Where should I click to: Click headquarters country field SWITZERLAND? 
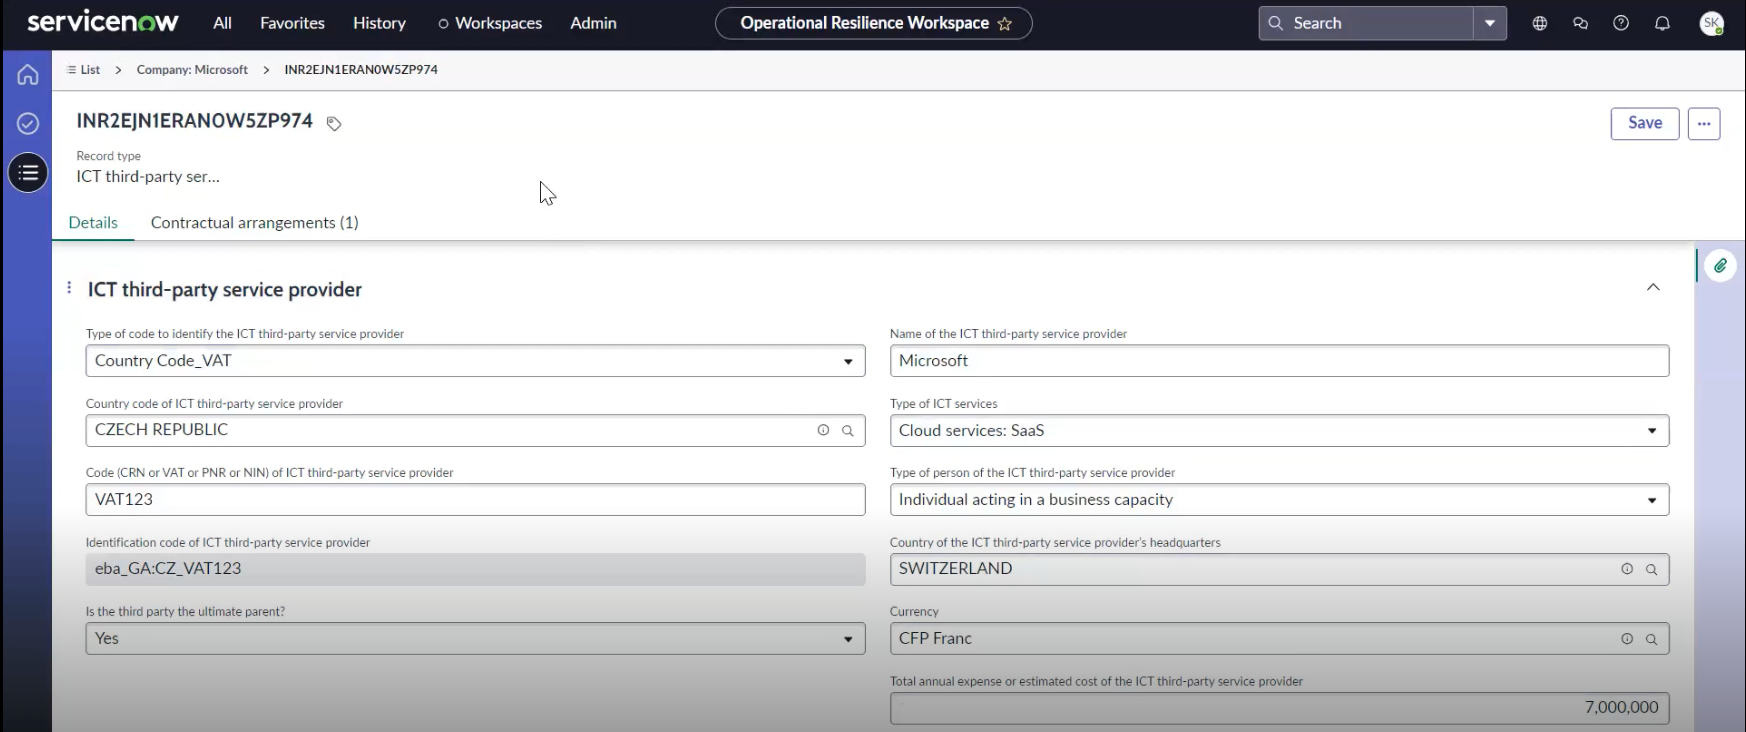tap(1279, 569)
